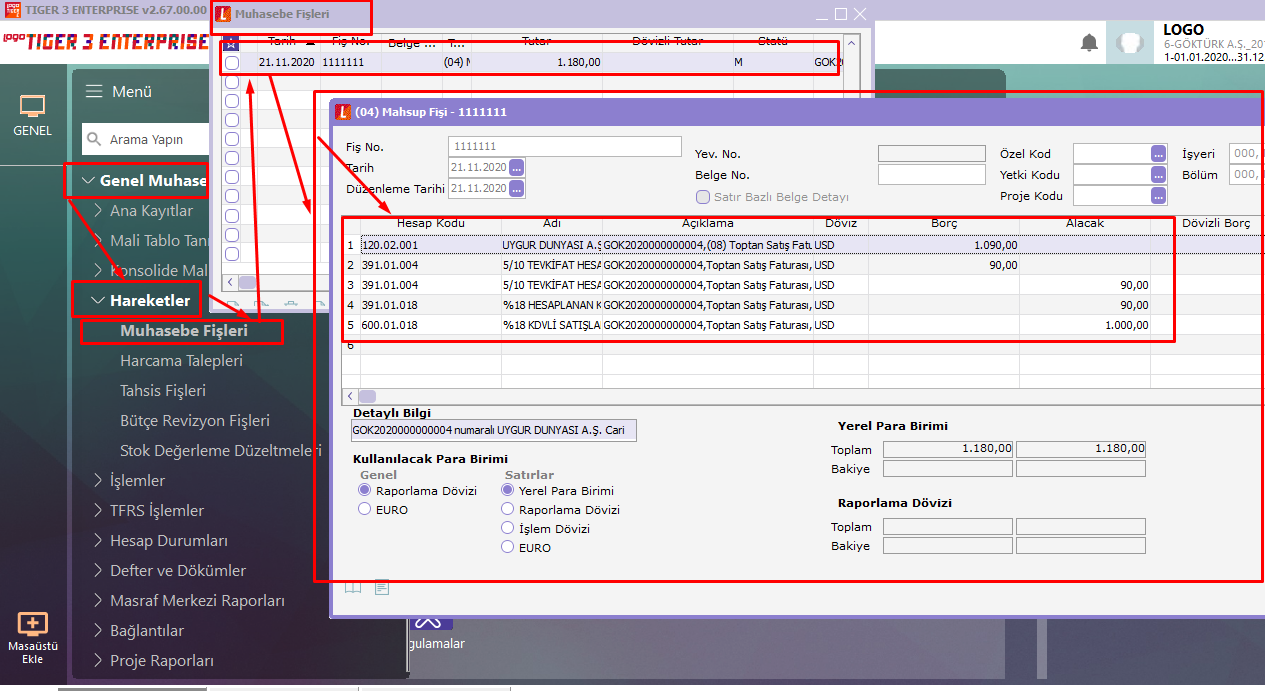Open Bütçe Revizyon Fişleri menu item
Image resolution: width=1265 pixels, height=691 pixels.
pos(195,421)
